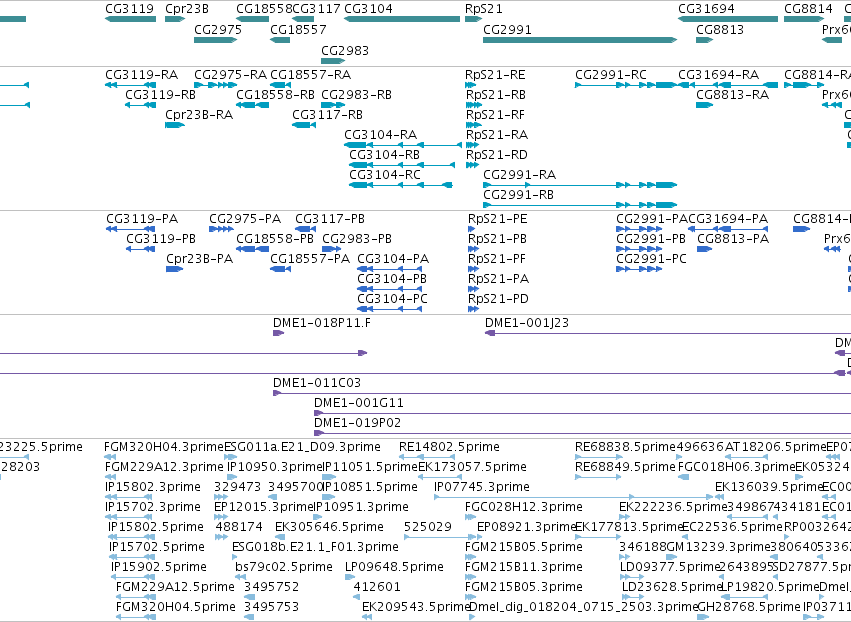
Task: Select transcript CG2975-RA
Action: click(x=230, y=74)
